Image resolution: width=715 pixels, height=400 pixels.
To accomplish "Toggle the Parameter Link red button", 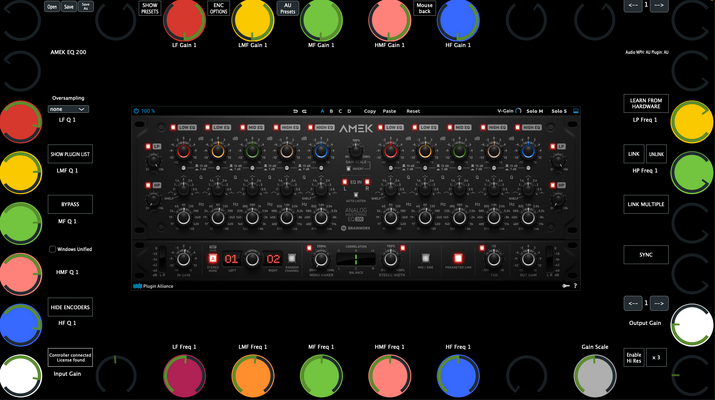I will pyautogui.click(x=458, y=259).
